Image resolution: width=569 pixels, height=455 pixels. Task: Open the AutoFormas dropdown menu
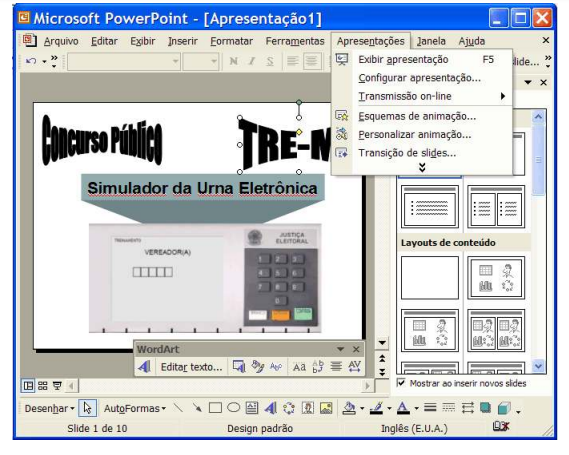pyautogui.click(x=135, y=409)
